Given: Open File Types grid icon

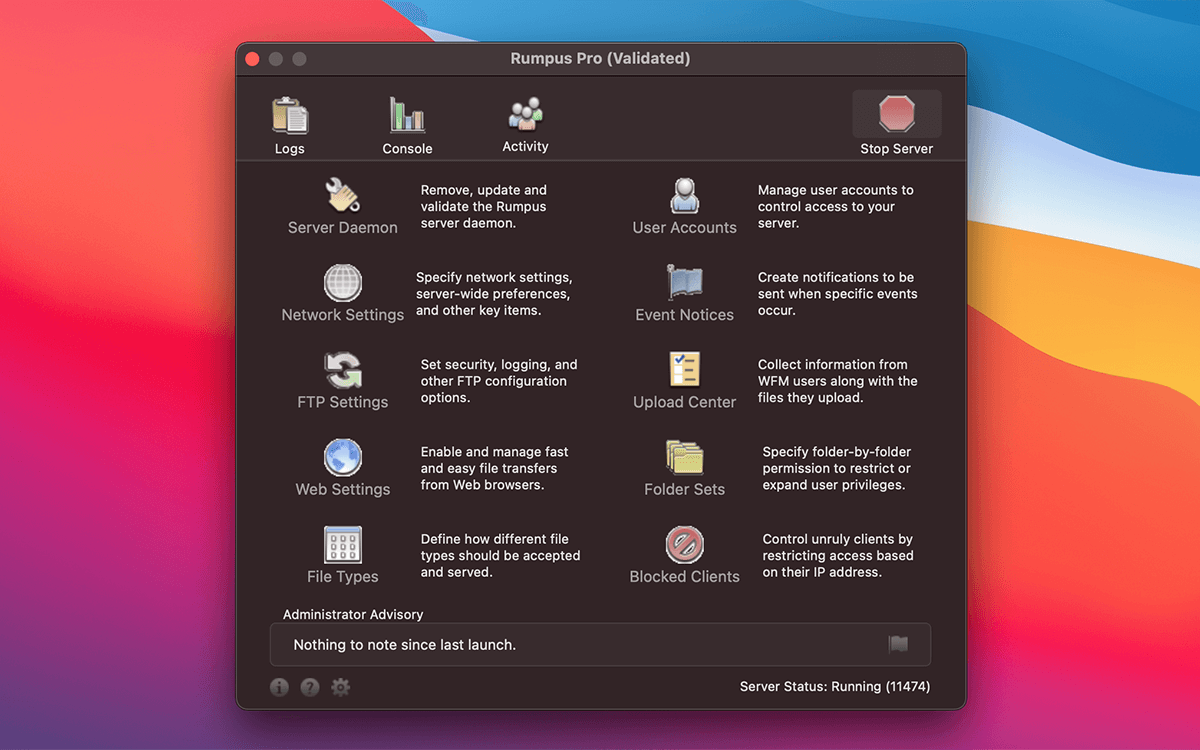Looking at the screenshot, I should 342,545.
